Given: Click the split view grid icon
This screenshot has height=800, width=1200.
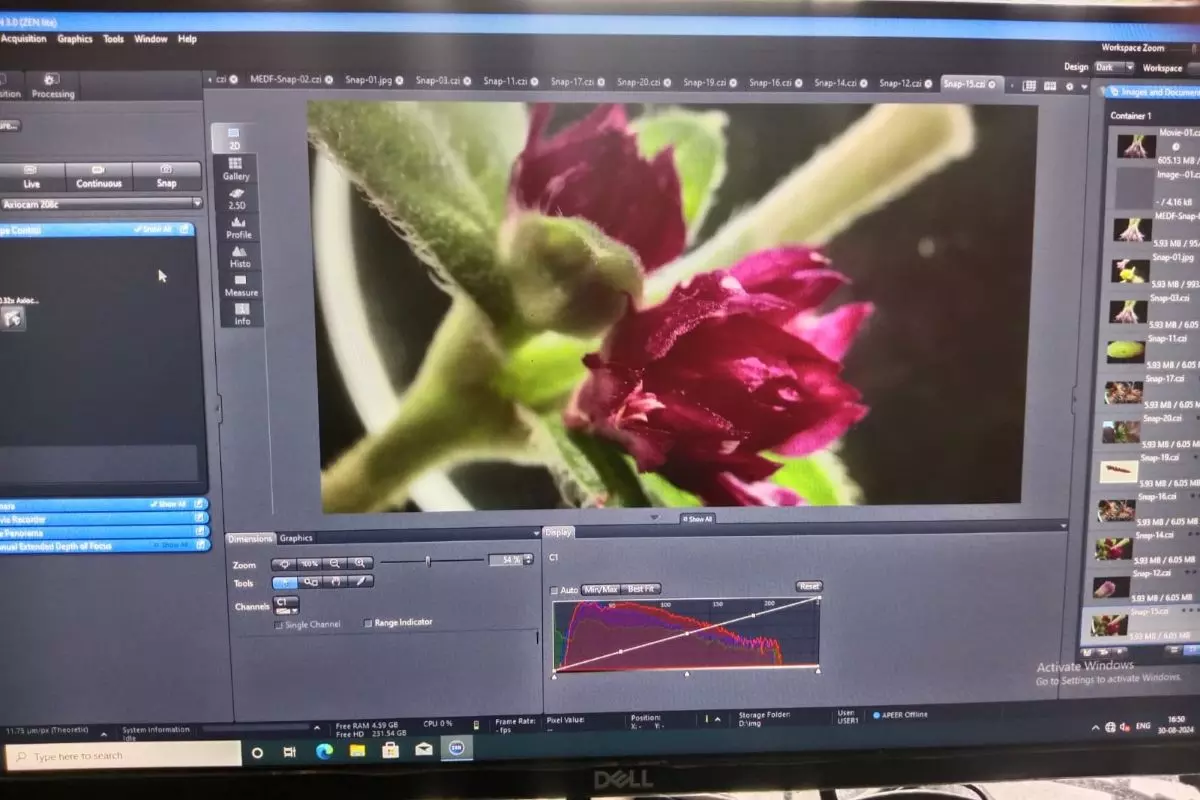Looking at the screenshot, I should (x=1029, y=86).
